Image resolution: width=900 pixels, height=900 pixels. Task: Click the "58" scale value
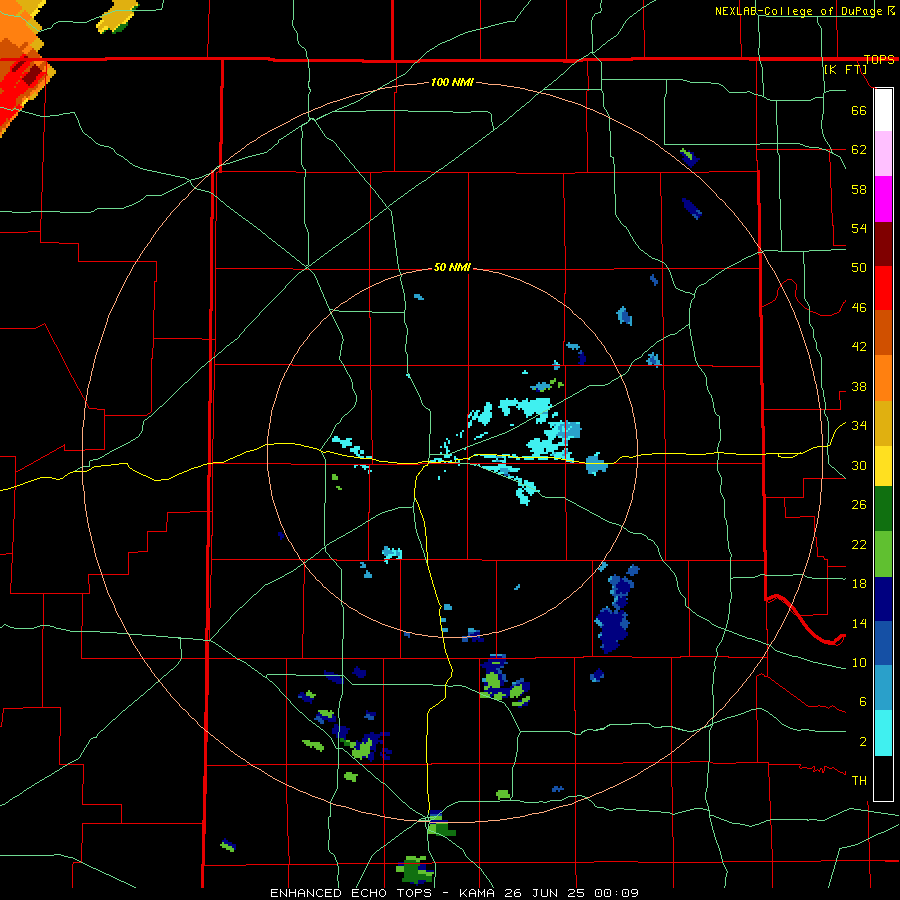point(859,189)
